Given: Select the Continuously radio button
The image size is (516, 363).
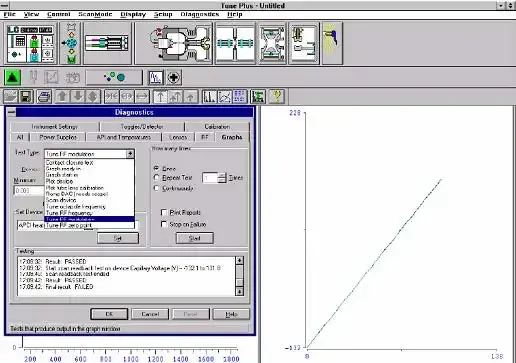Looking at the screenshot, I should coord(156,188).
